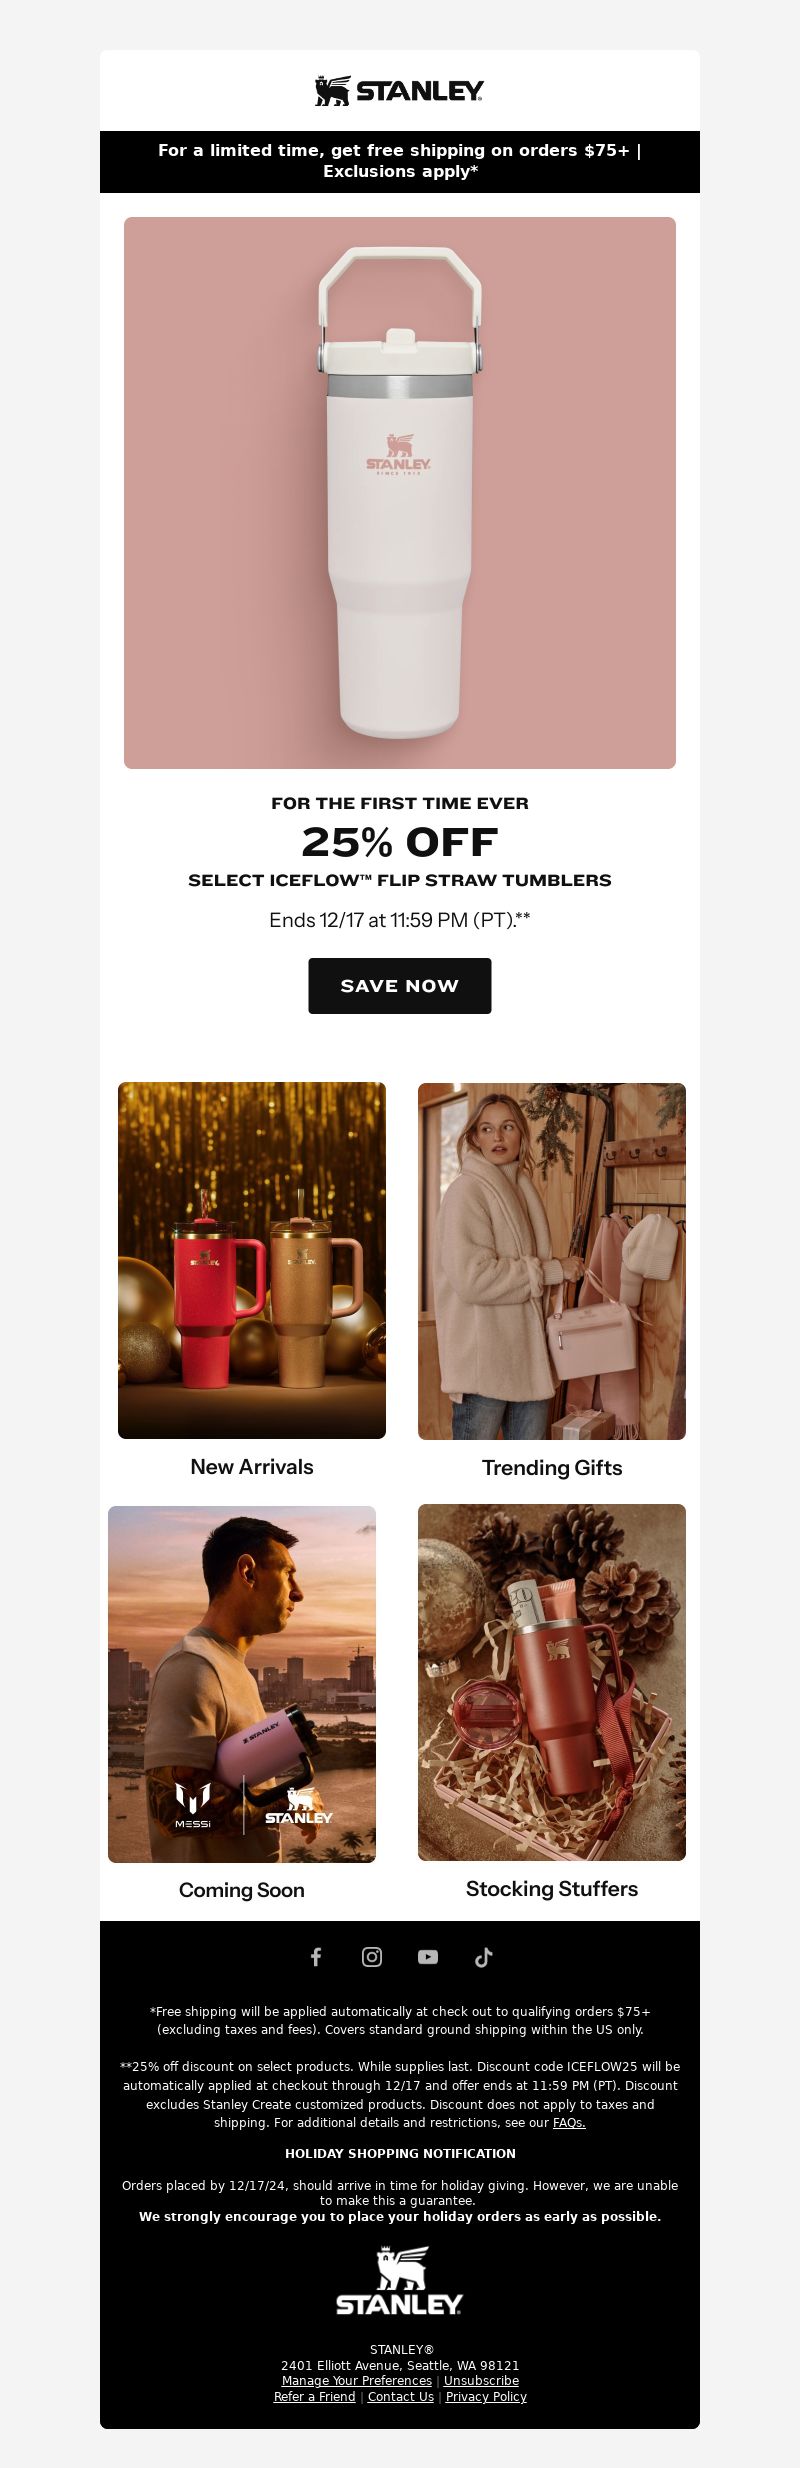Click the Stanley logo at top

coord(400,91)
